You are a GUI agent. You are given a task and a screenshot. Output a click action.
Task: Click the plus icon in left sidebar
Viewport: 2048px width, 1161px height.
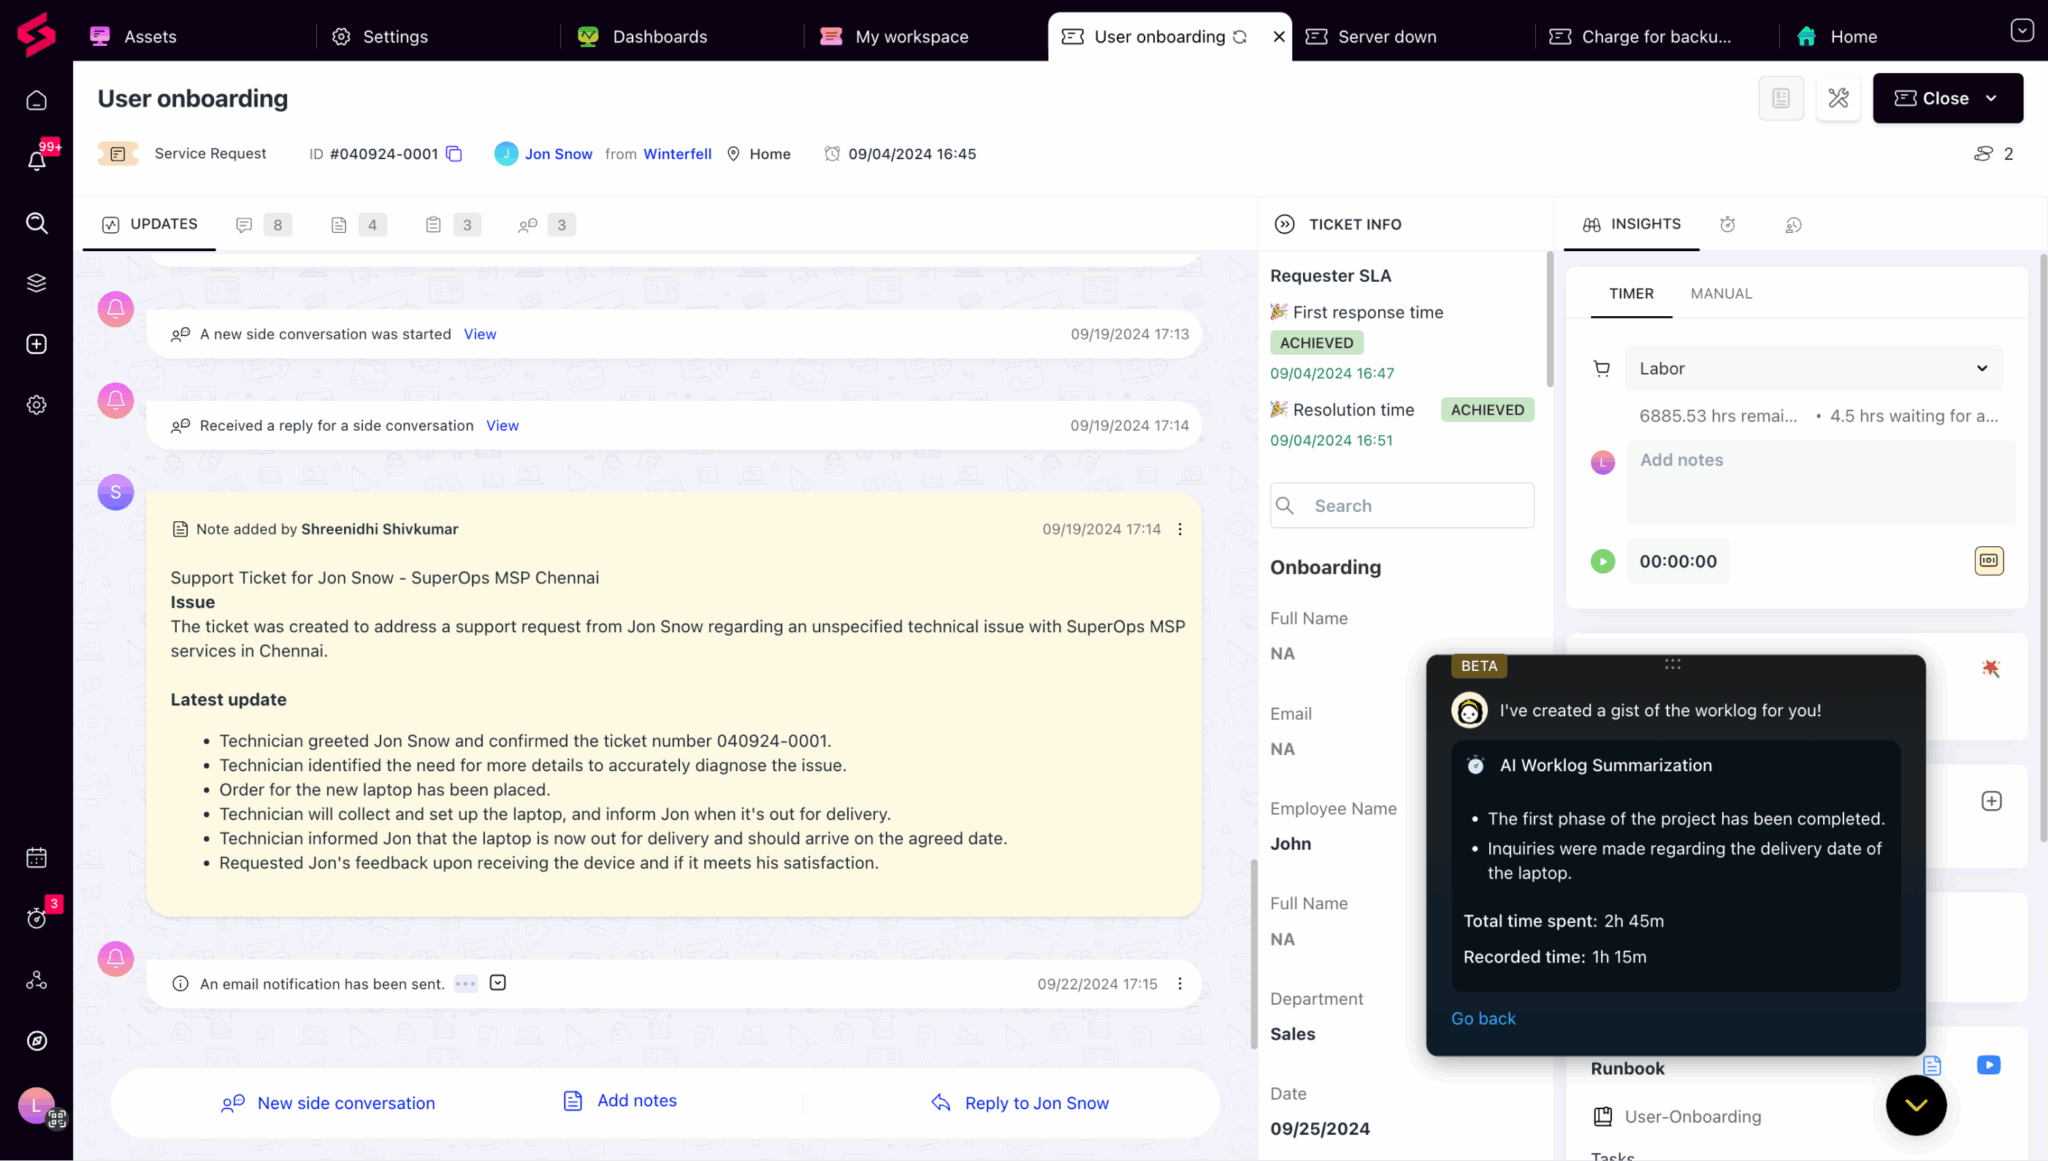(x=37, y=344)
